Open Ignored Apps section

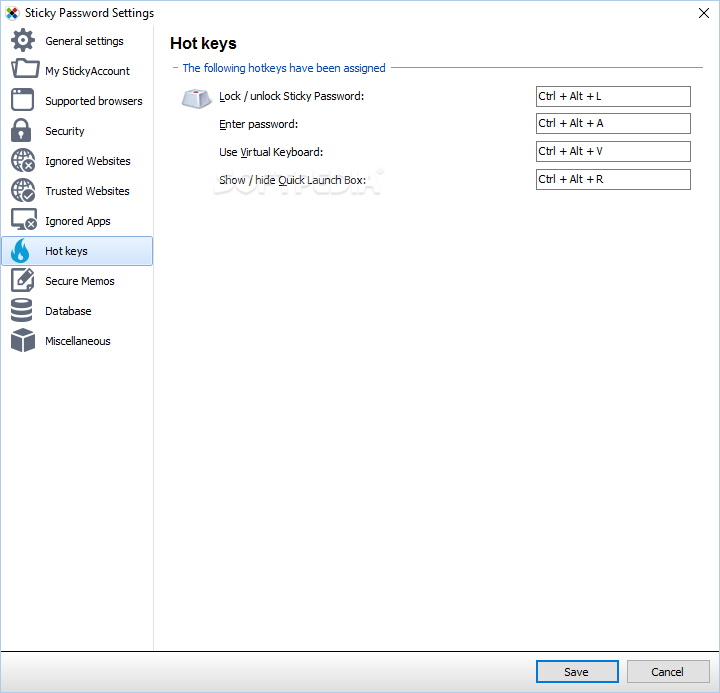[78, 221]
